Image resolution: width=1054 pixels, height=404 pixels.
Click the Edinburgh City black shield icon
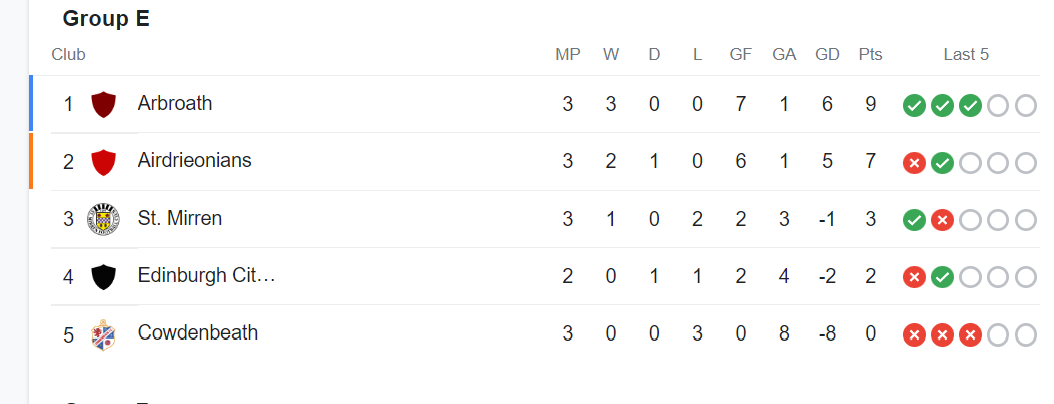tap(104, 276)
